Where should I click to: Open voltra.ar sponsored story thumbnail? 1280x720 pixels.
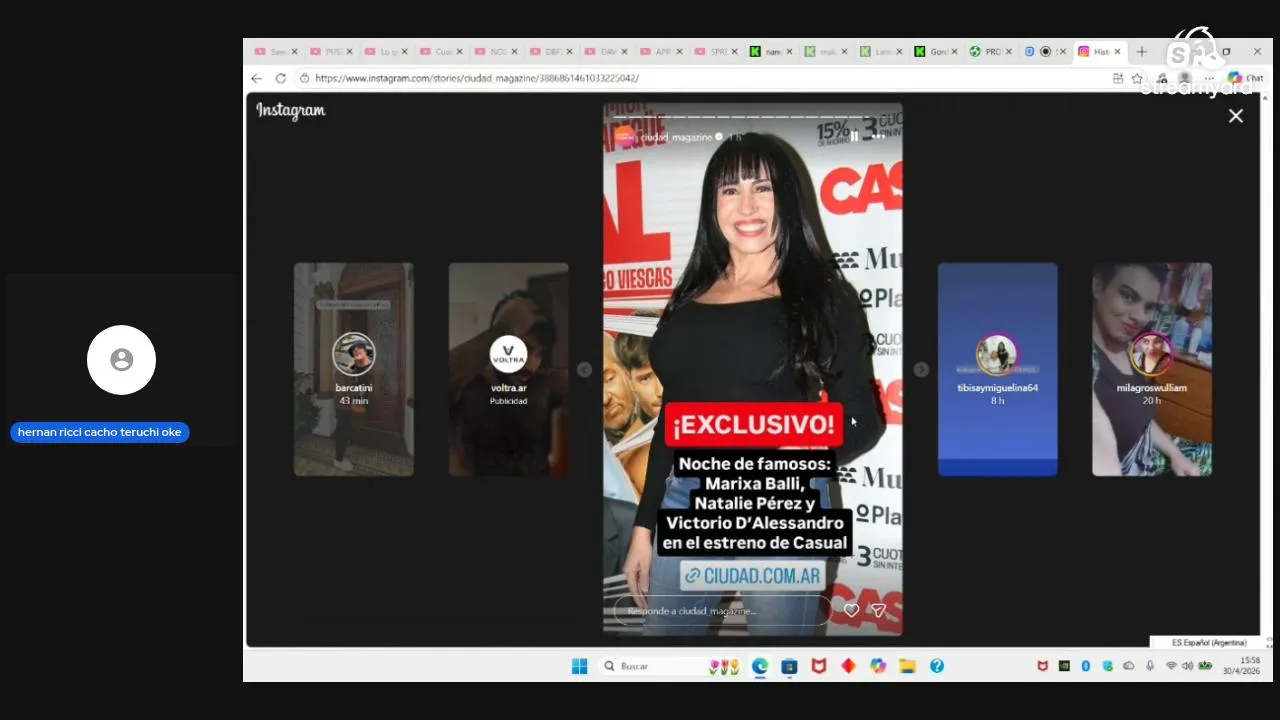[x=508, y=369]
